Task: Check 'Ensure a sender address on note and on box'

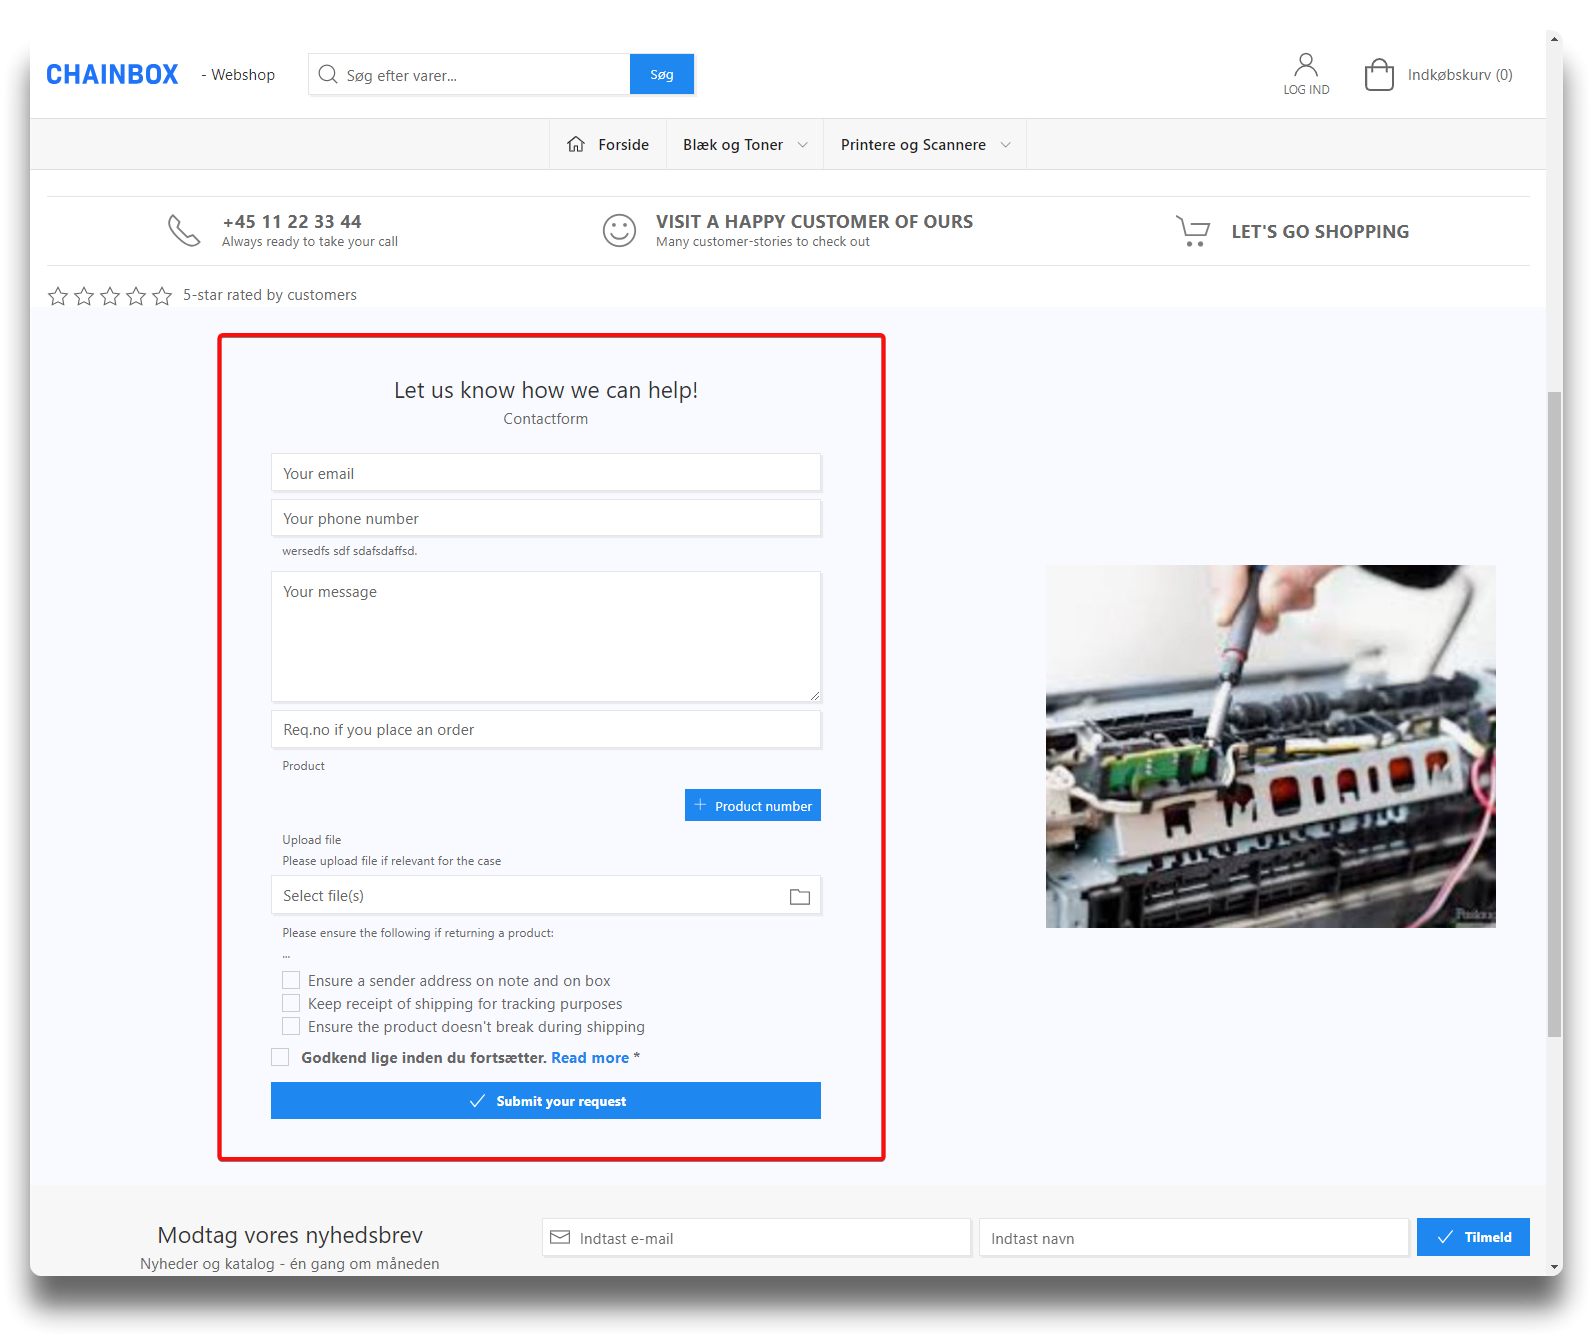Action: 291,980
